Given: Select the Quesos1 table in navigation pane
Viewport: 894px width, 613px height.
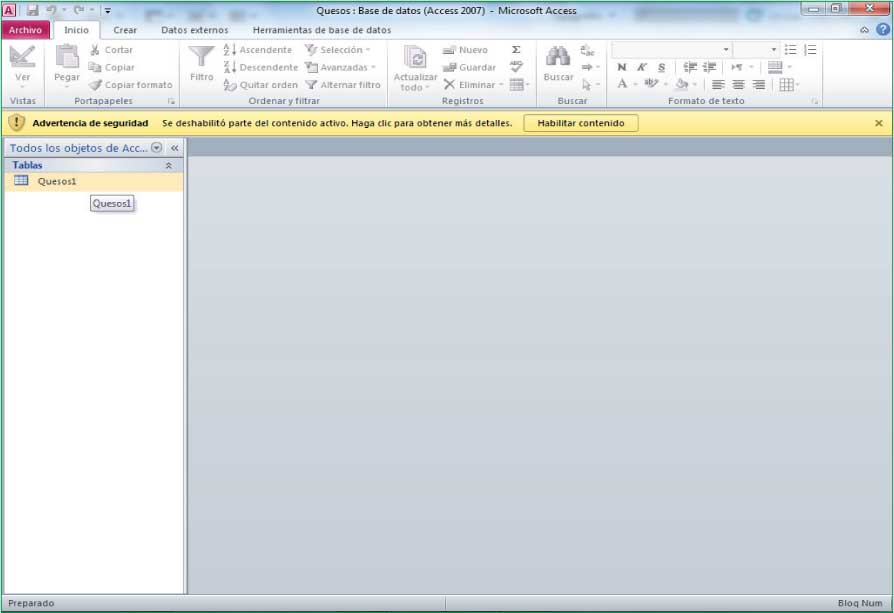Looking at the screenshot, I should 57,181.
